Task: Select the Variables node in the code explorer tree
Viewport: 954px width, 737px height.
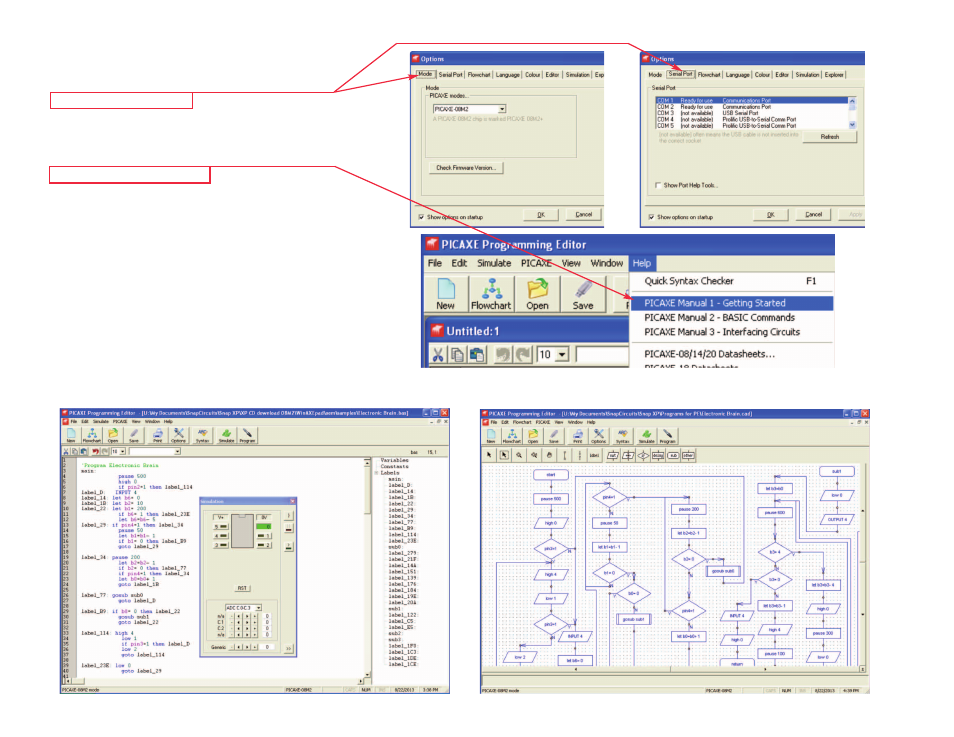Action: [x=394, y=461]
